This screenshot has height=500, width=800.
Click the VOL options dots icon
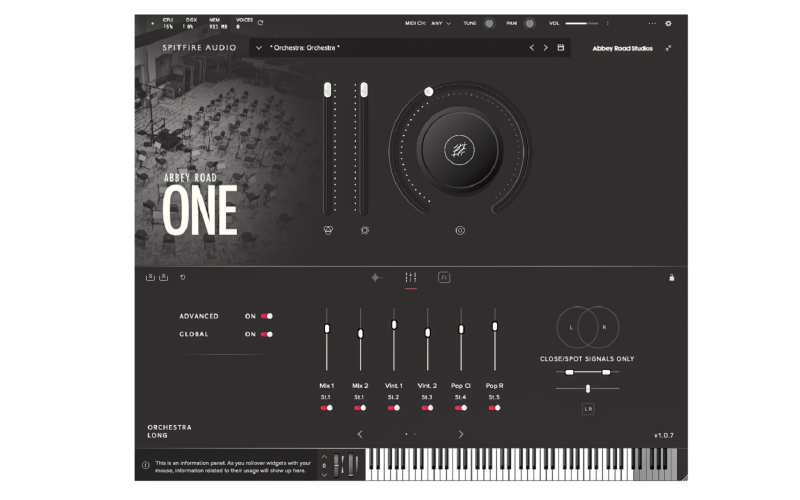tap(607, 23)
